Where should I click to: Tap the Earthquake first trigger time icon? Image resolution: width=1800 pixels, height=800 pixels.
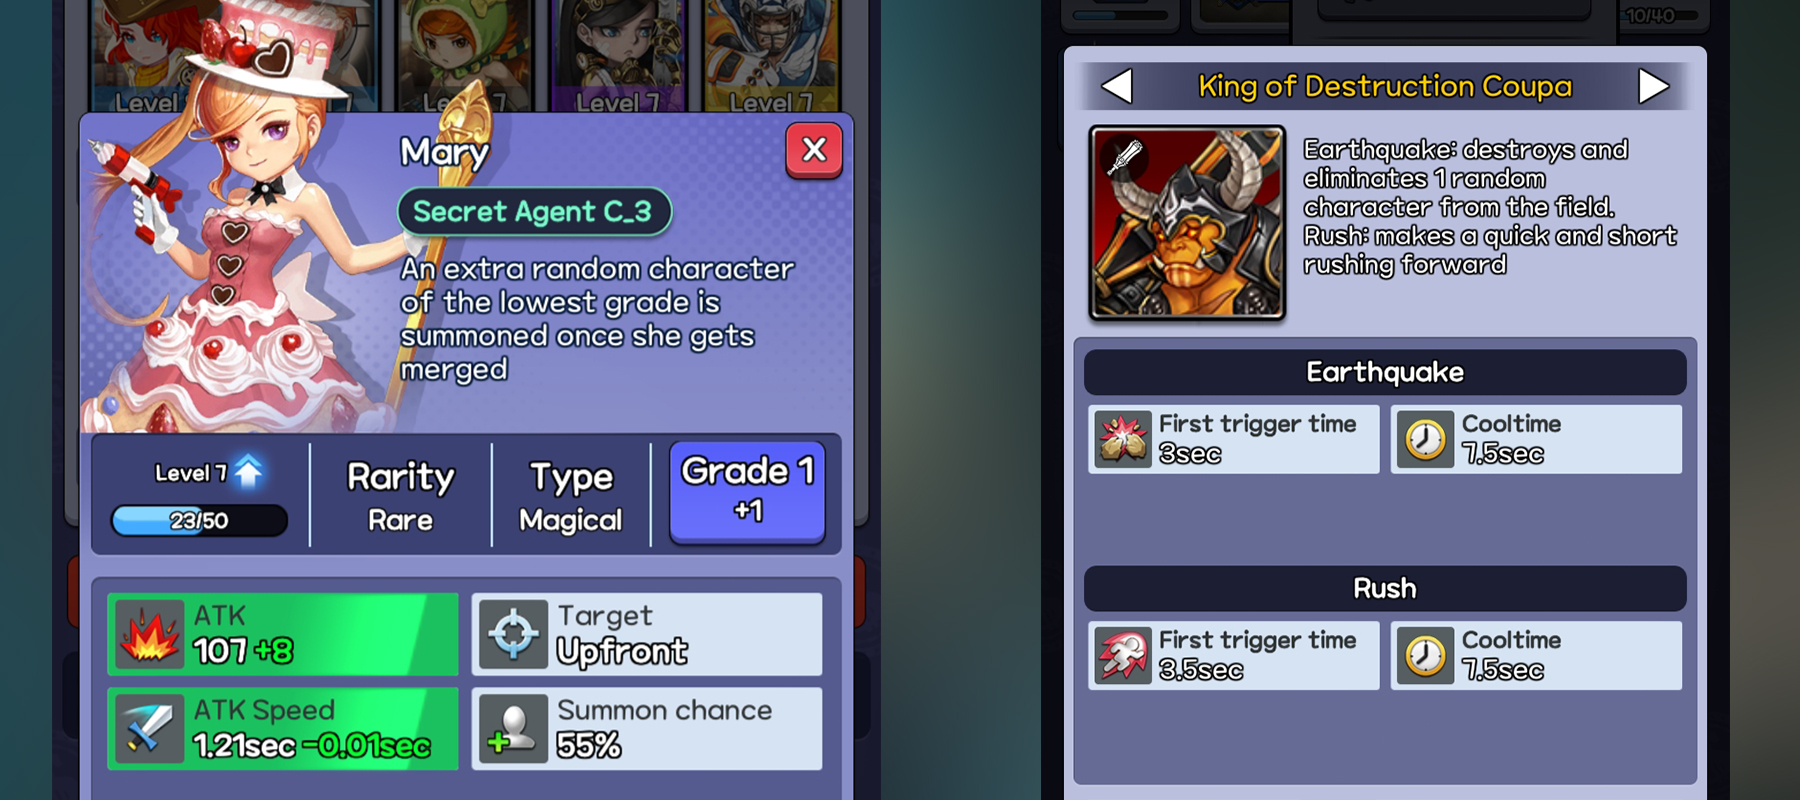coord(1123,439)
